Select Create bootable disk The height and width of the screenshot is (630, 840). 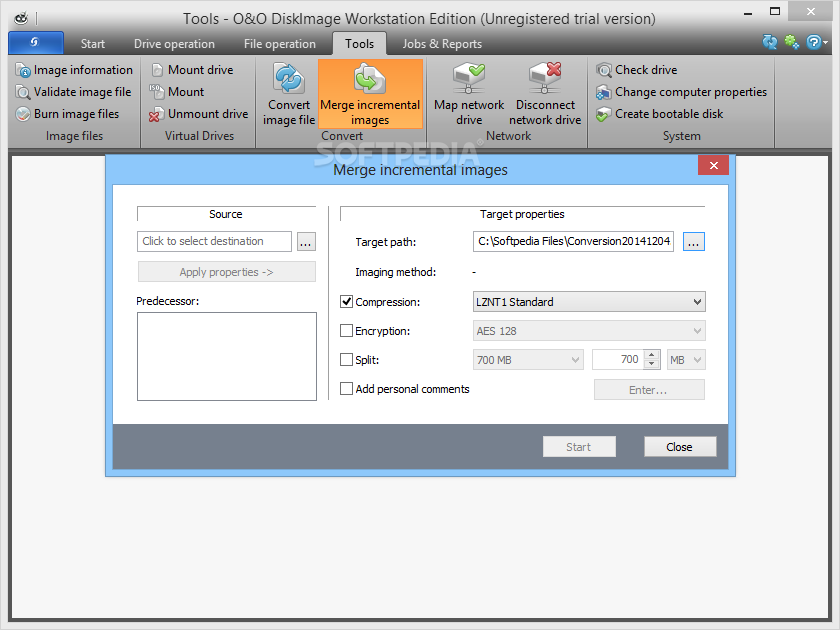point(659,114)
